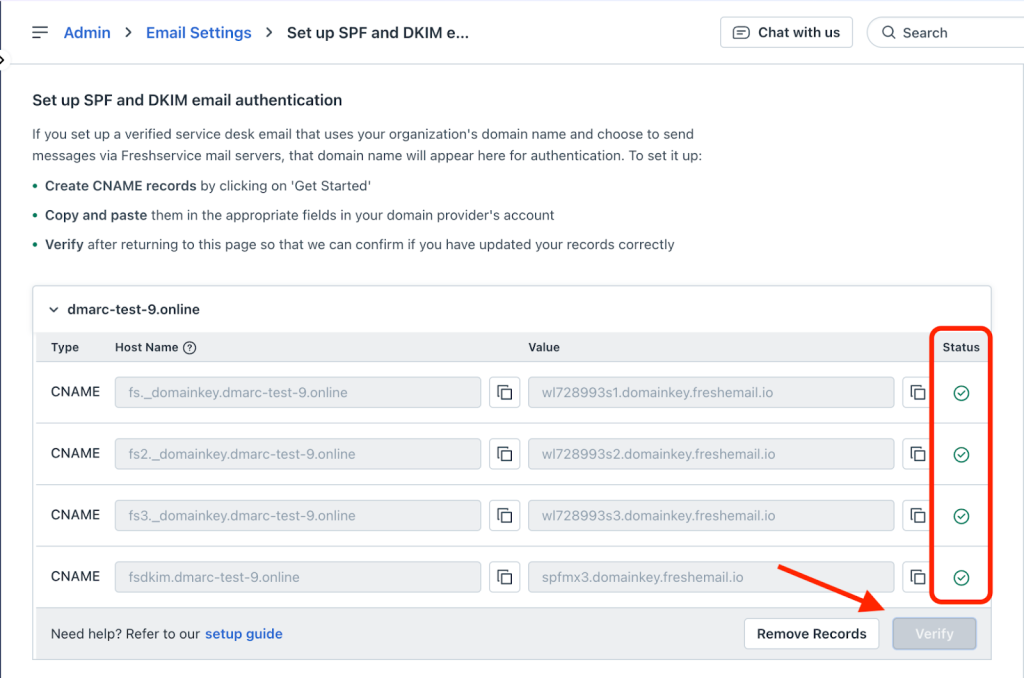
Task: Click the Remove Records button
Action: pyautogui.click(x=811, y=634)
